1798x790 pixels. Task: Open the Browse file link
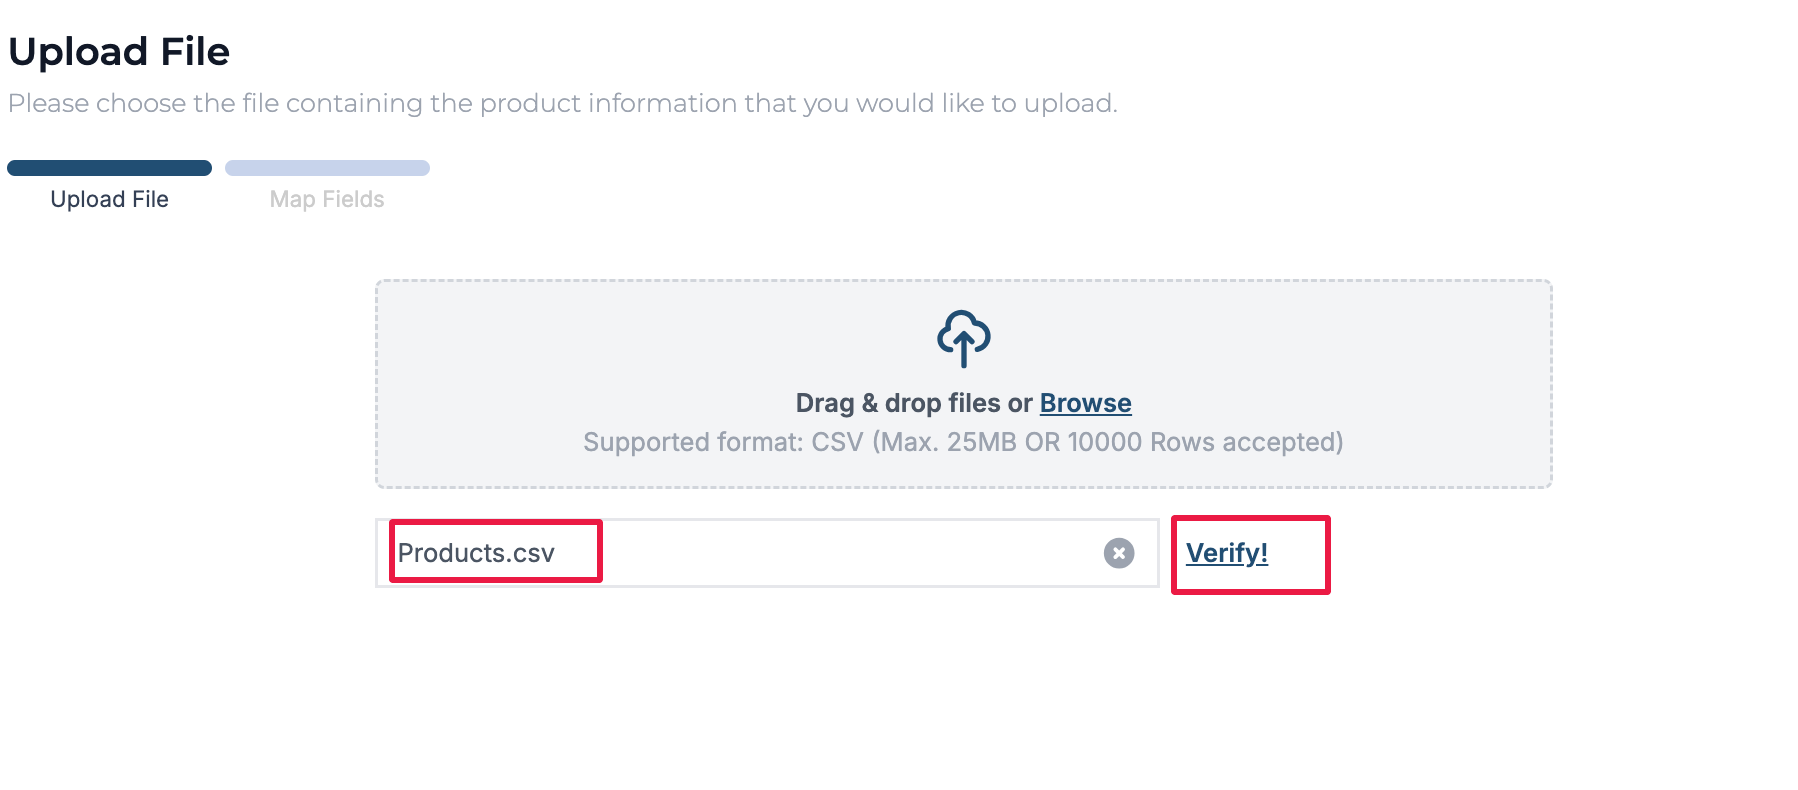pos(1085,403)
